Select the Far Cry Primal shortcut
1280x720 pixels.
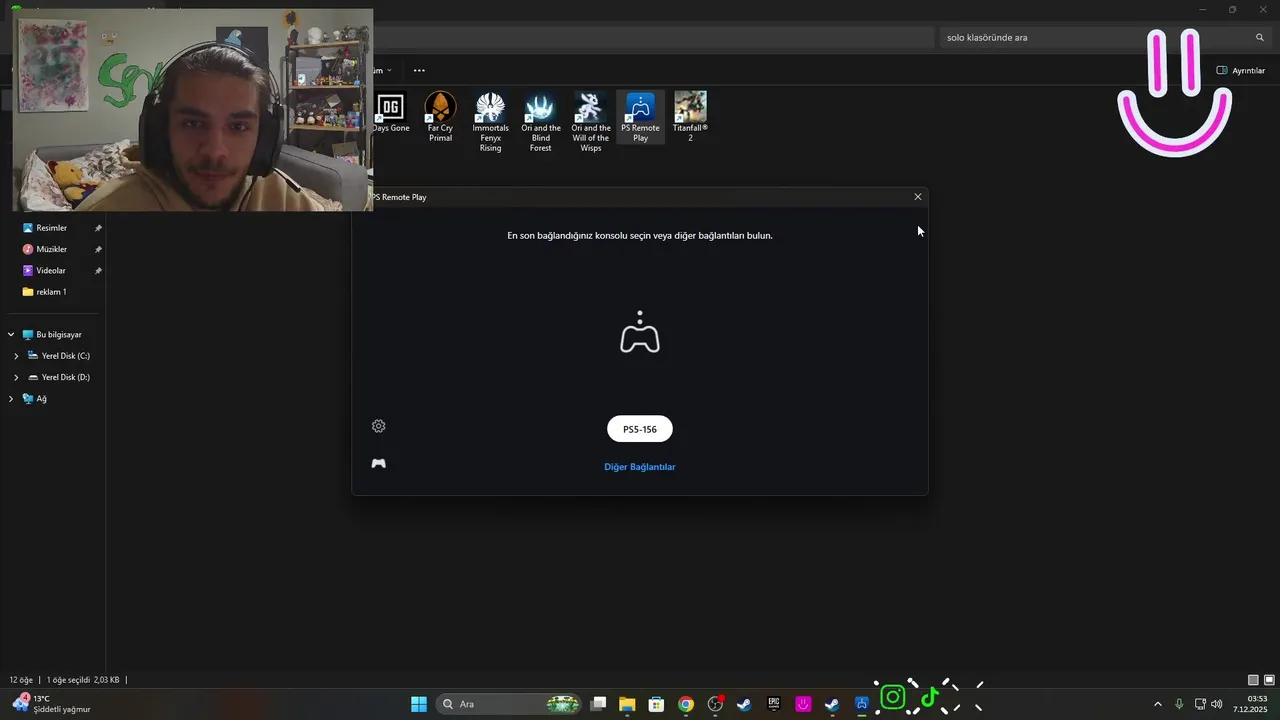[x=440, y=117]
